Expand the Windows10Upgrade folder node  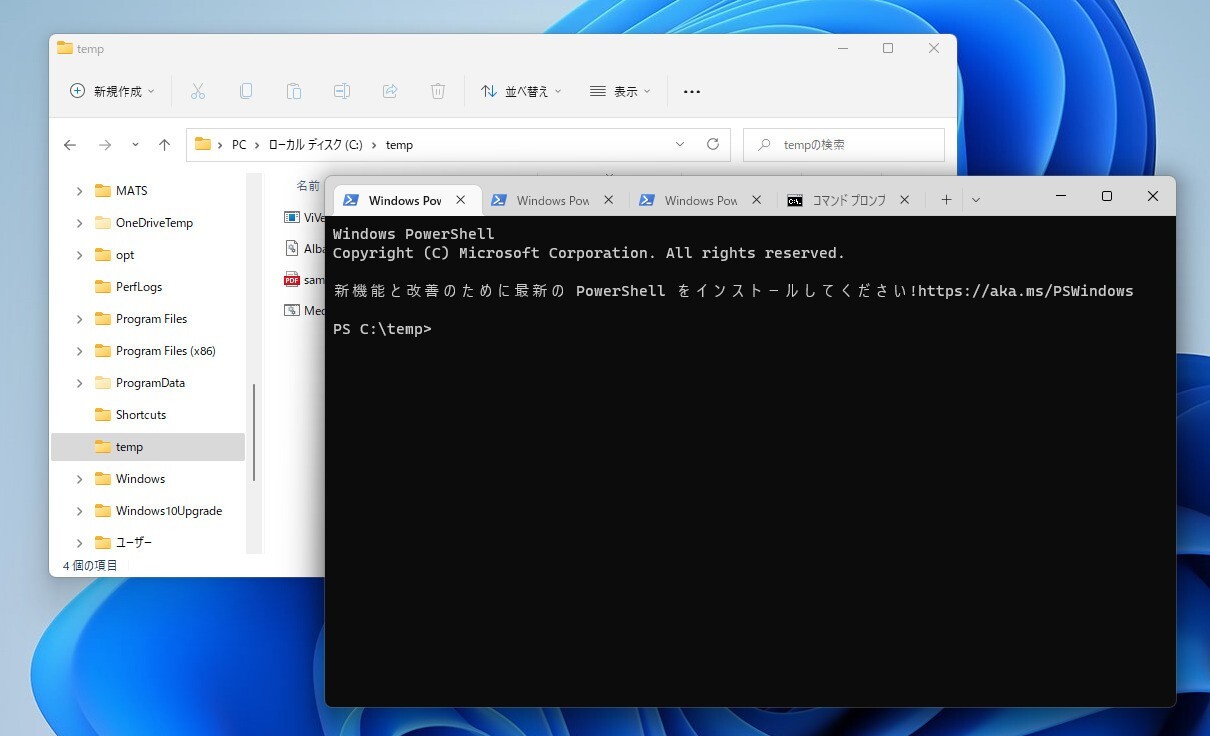pos(79,511)
